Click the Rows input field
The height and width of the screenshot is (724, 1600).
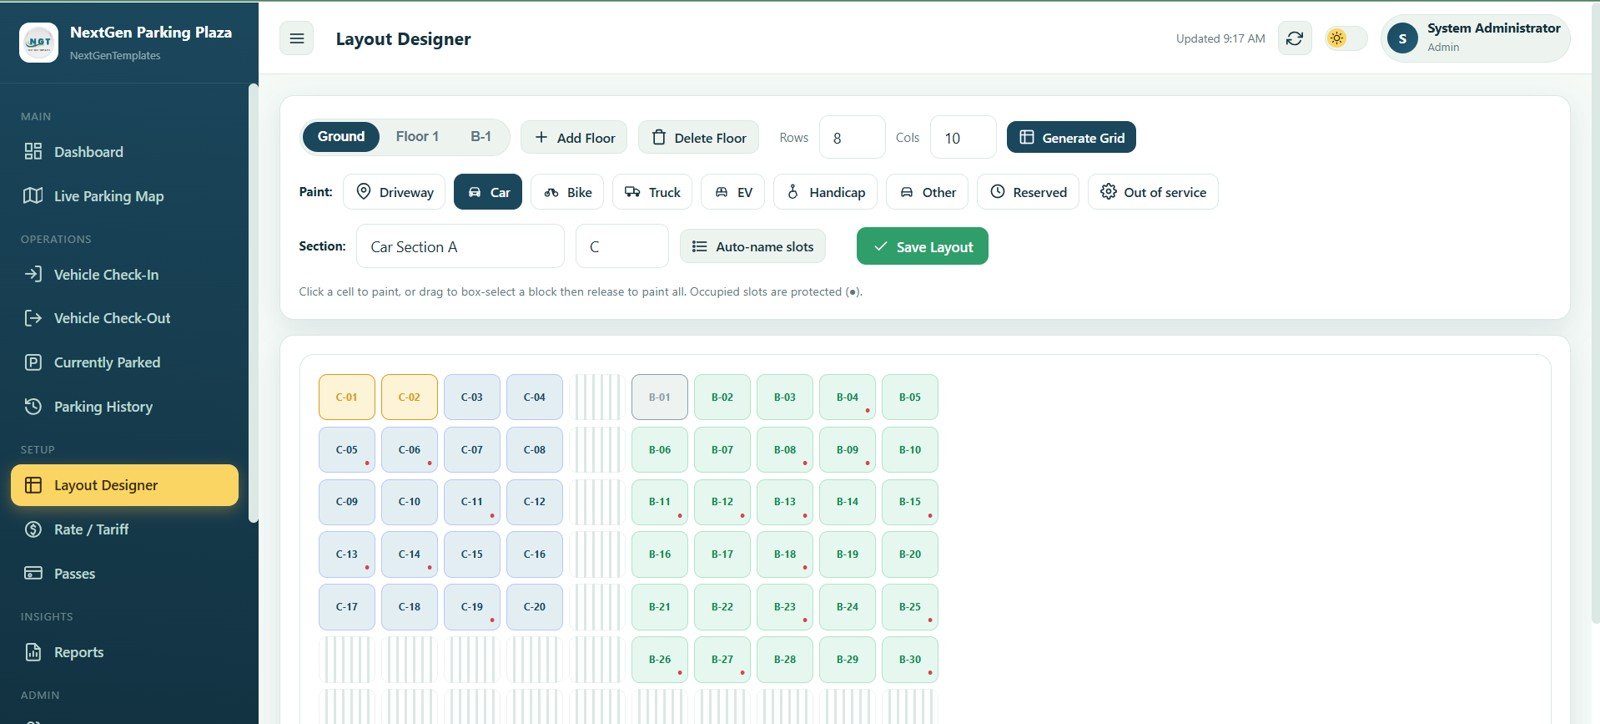852,137
